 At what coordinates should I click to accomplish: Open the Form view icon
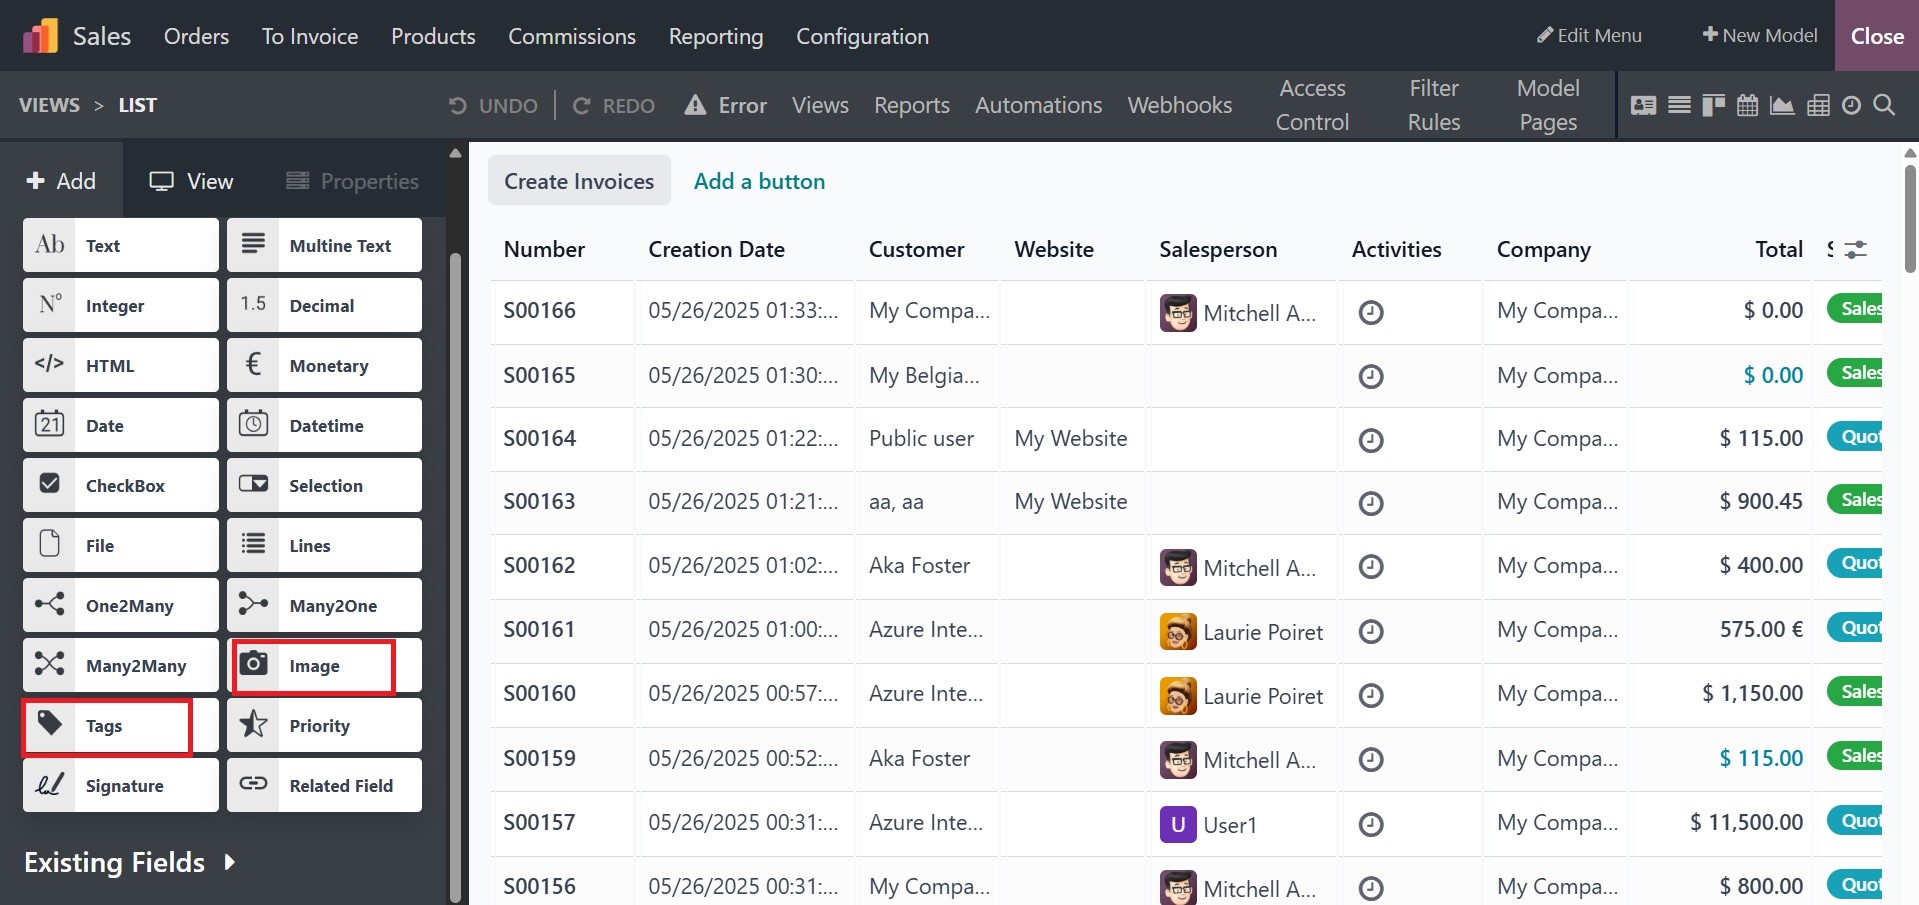[x=1643, y=105]
